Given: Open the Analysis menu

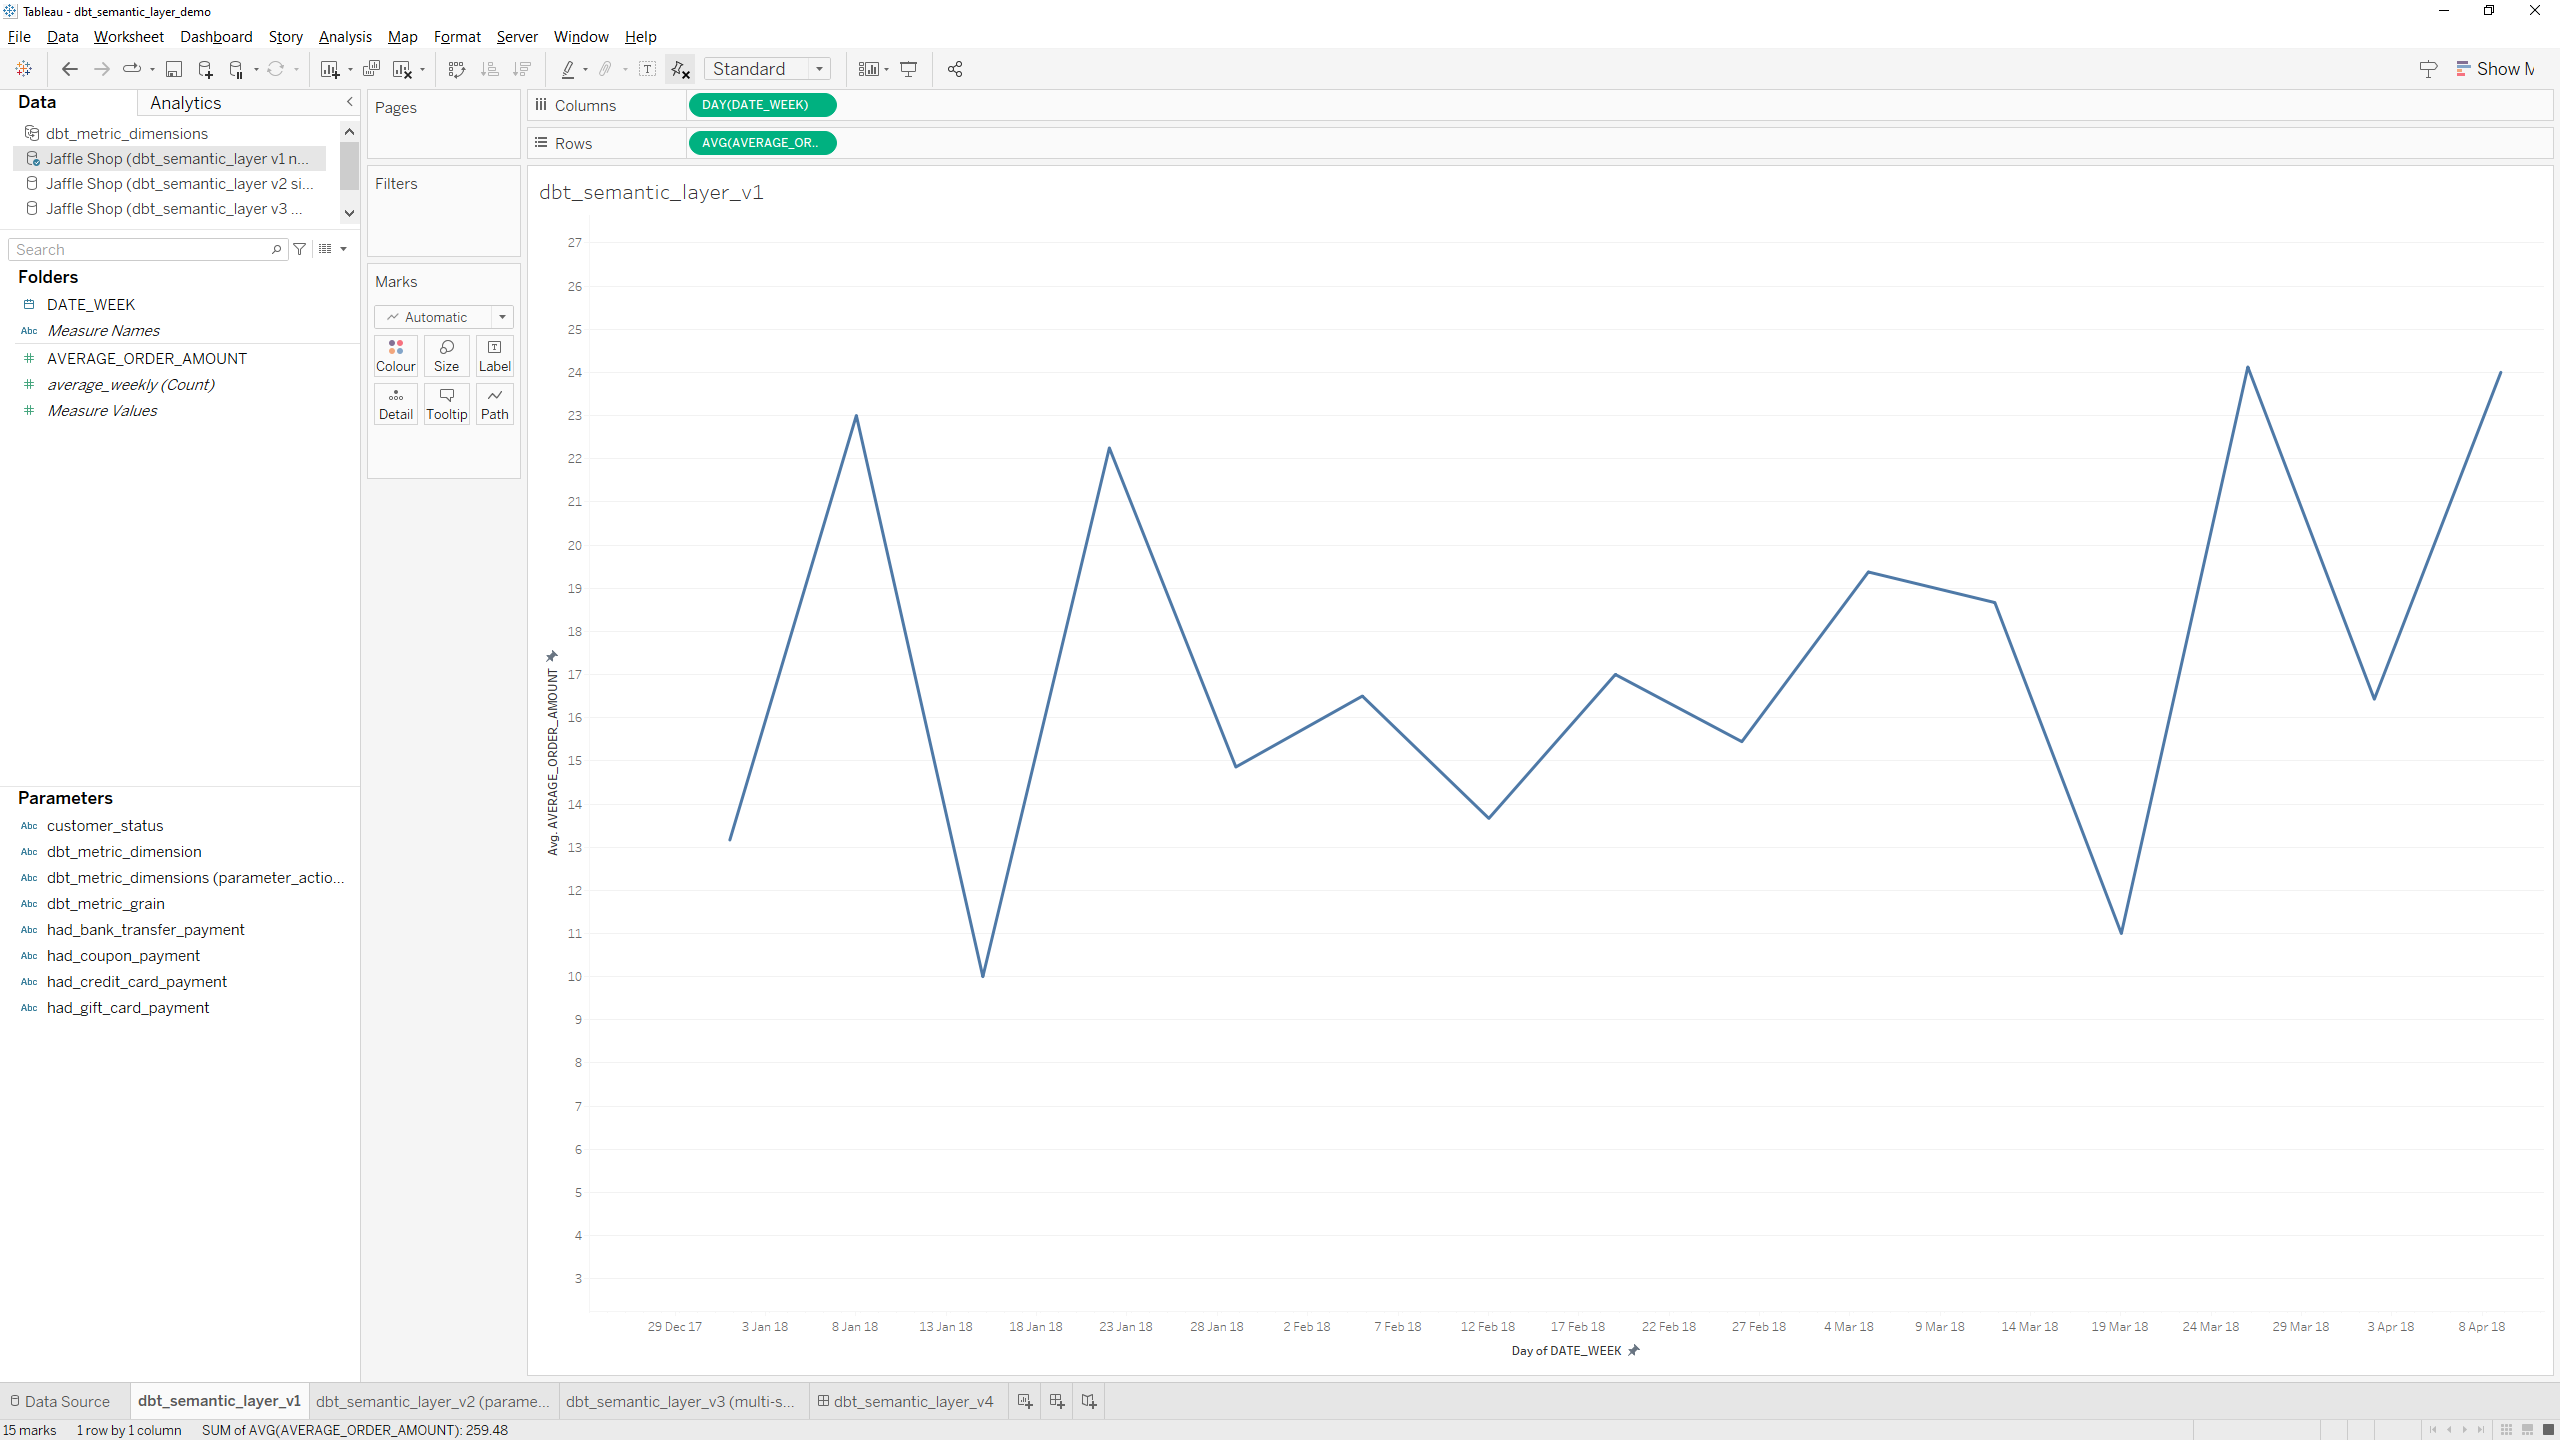Looking at the screenshot, I should click(345, 37).
